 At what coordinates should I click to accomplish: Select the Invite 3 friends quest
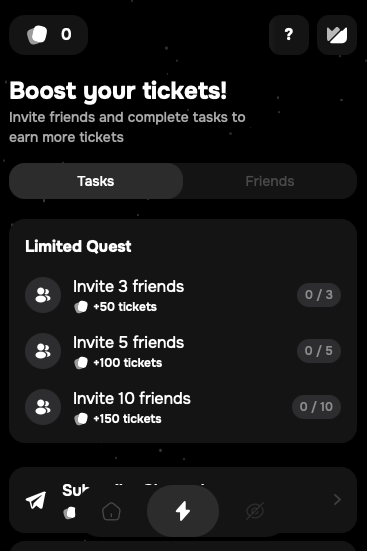click(x=183, y=295)
